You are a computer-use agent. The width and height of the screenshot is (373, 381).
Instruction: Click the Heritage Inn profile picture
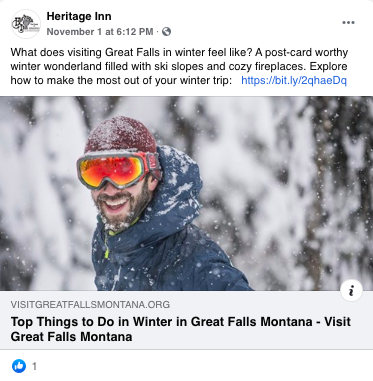coord(26,24)
